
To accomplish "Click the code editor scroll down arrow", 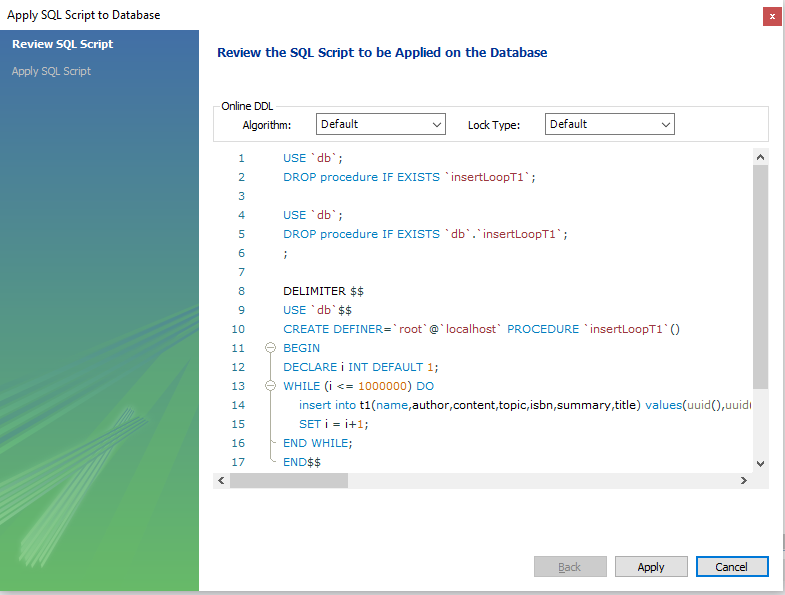I will pos(760,463).
